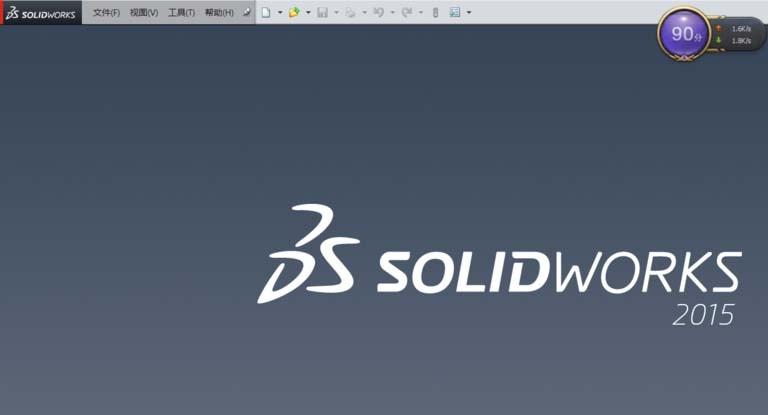The width and height of the screenshot is (768, 415).
Task: Click the SolidWorks logo in the title bar
Action: 41,13
